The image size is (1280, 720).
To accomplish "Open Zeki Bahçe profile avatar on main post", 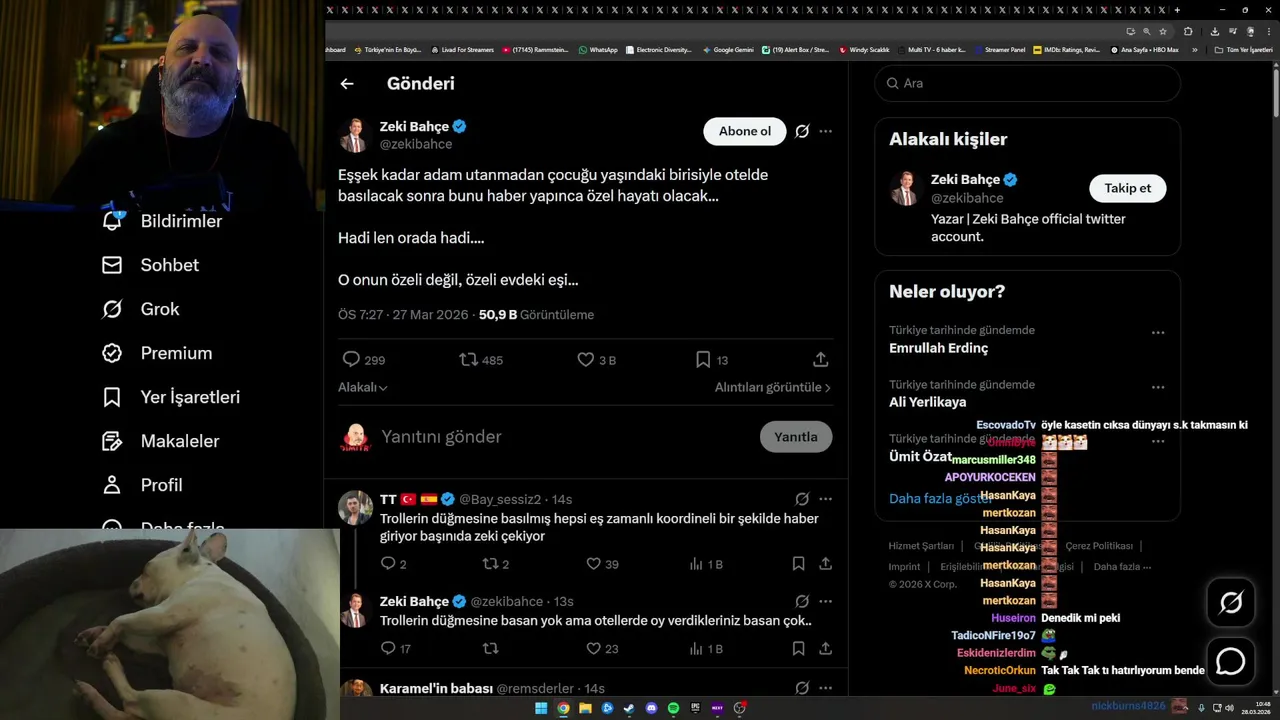I will (355, 135).
